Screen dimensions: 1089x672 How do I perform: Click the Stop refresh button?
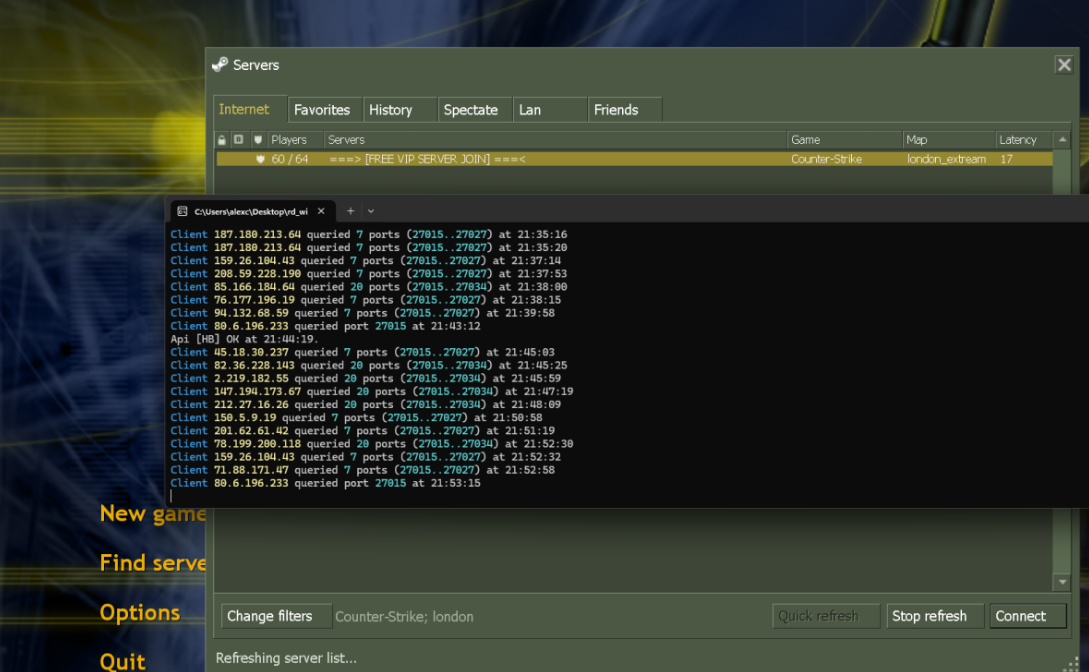935,616
